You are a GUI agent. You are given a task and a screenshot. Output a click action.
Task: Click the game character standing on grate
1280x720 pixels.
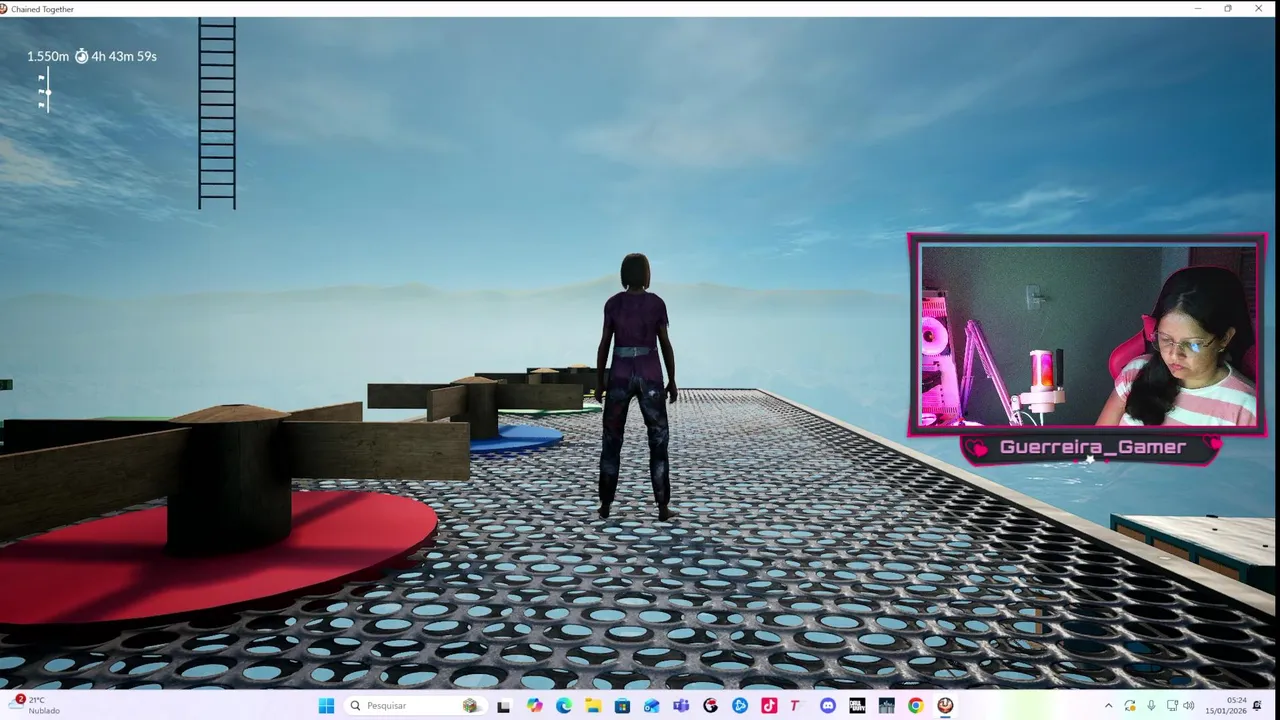[x=636, y=386]
